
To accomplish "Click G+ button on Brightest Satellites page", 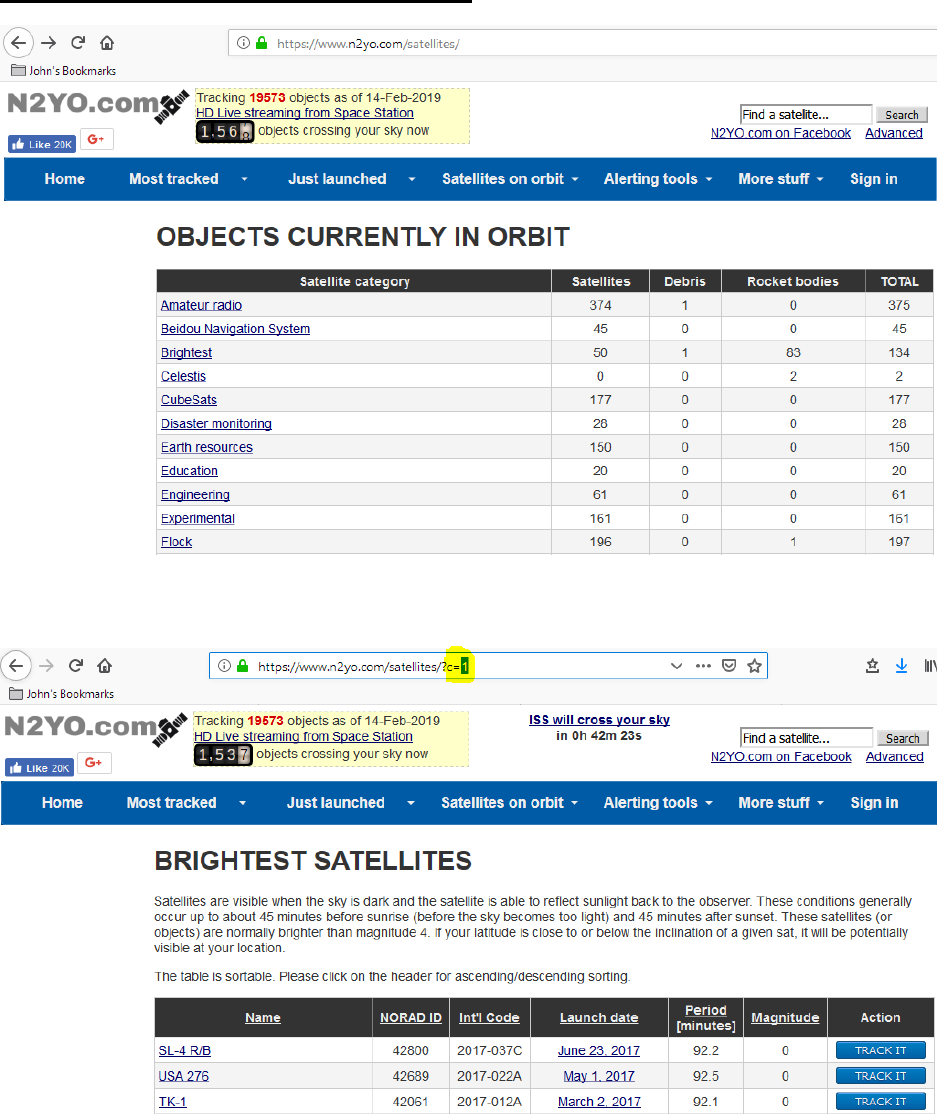I will (94, 762).
